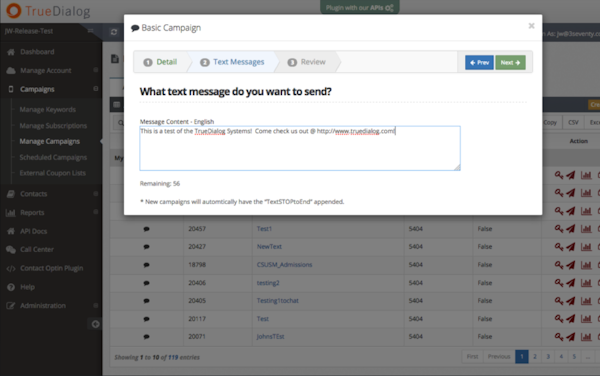Go to the Review wizard step
The height and width of the screenshot is (376, 600).
point(309,62)
